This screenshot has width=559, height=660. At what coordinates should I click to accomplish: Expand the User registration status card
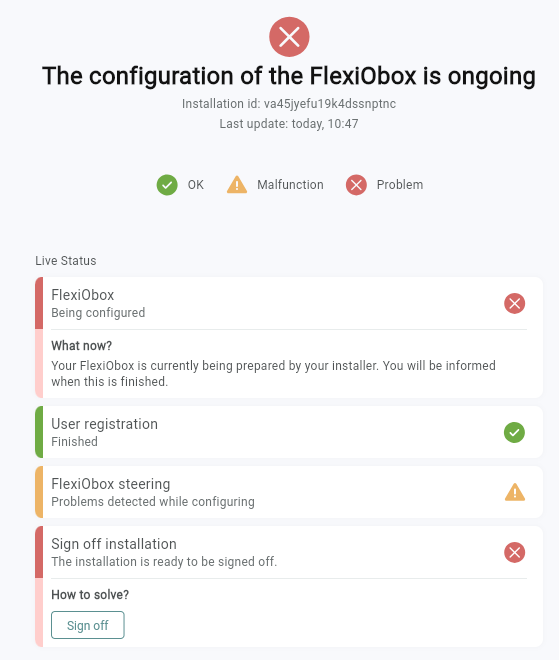289,432
